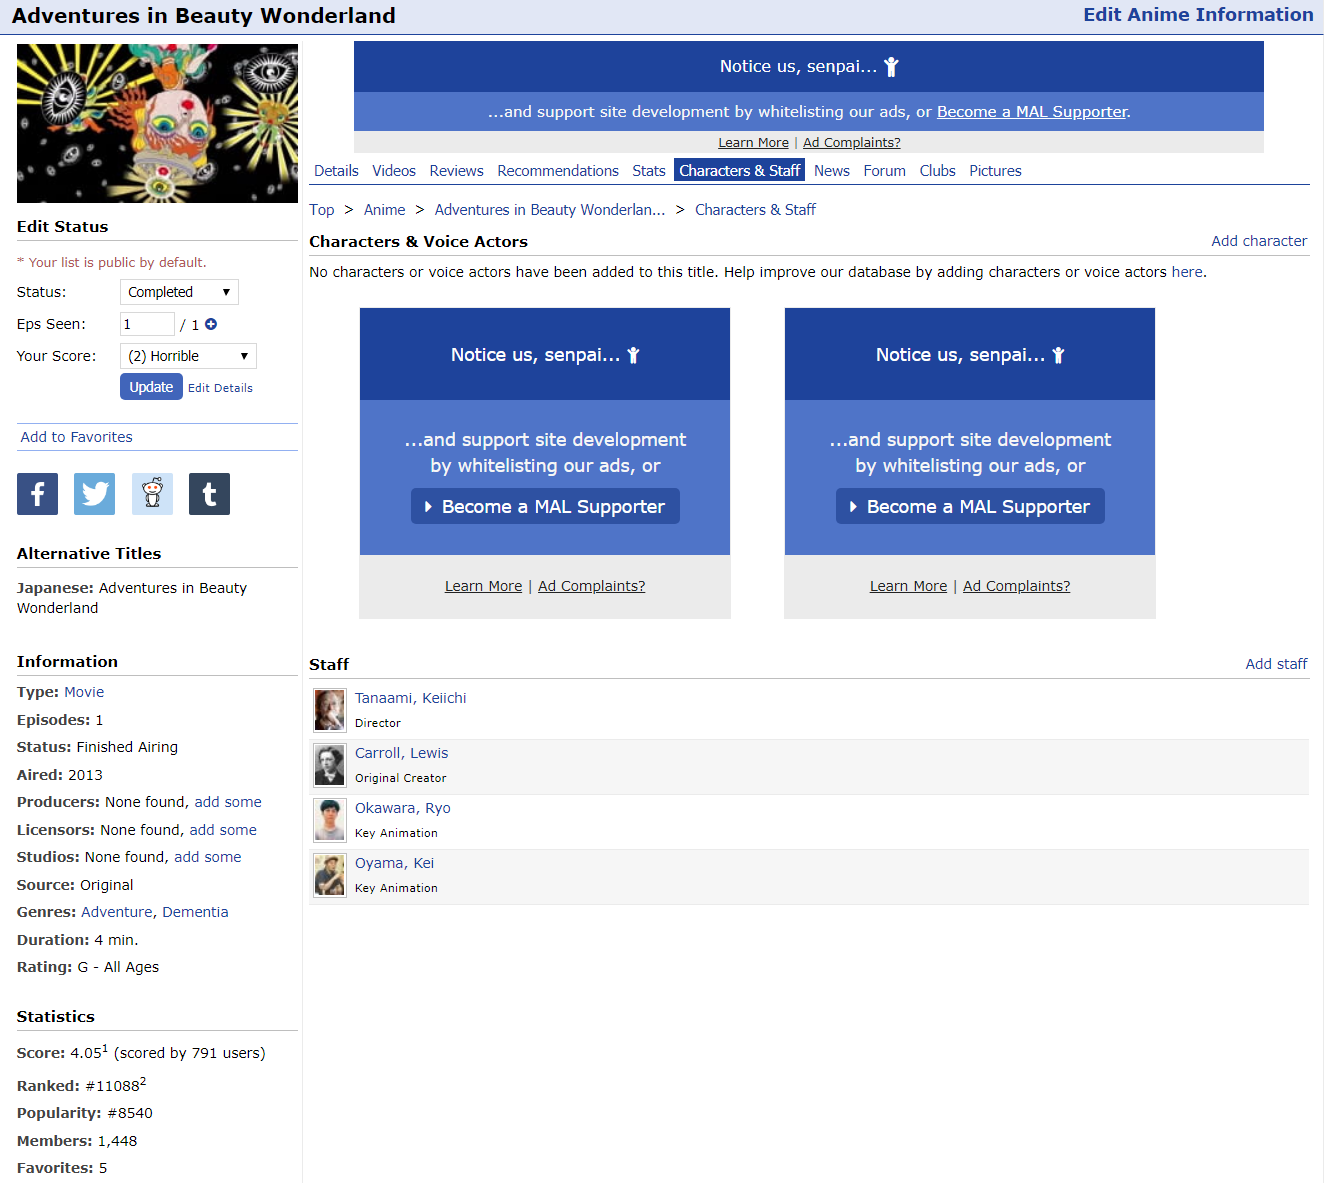Open the Recommendations tab
The width and height of the screenshot is (1333, 1183).
(558, 171)
